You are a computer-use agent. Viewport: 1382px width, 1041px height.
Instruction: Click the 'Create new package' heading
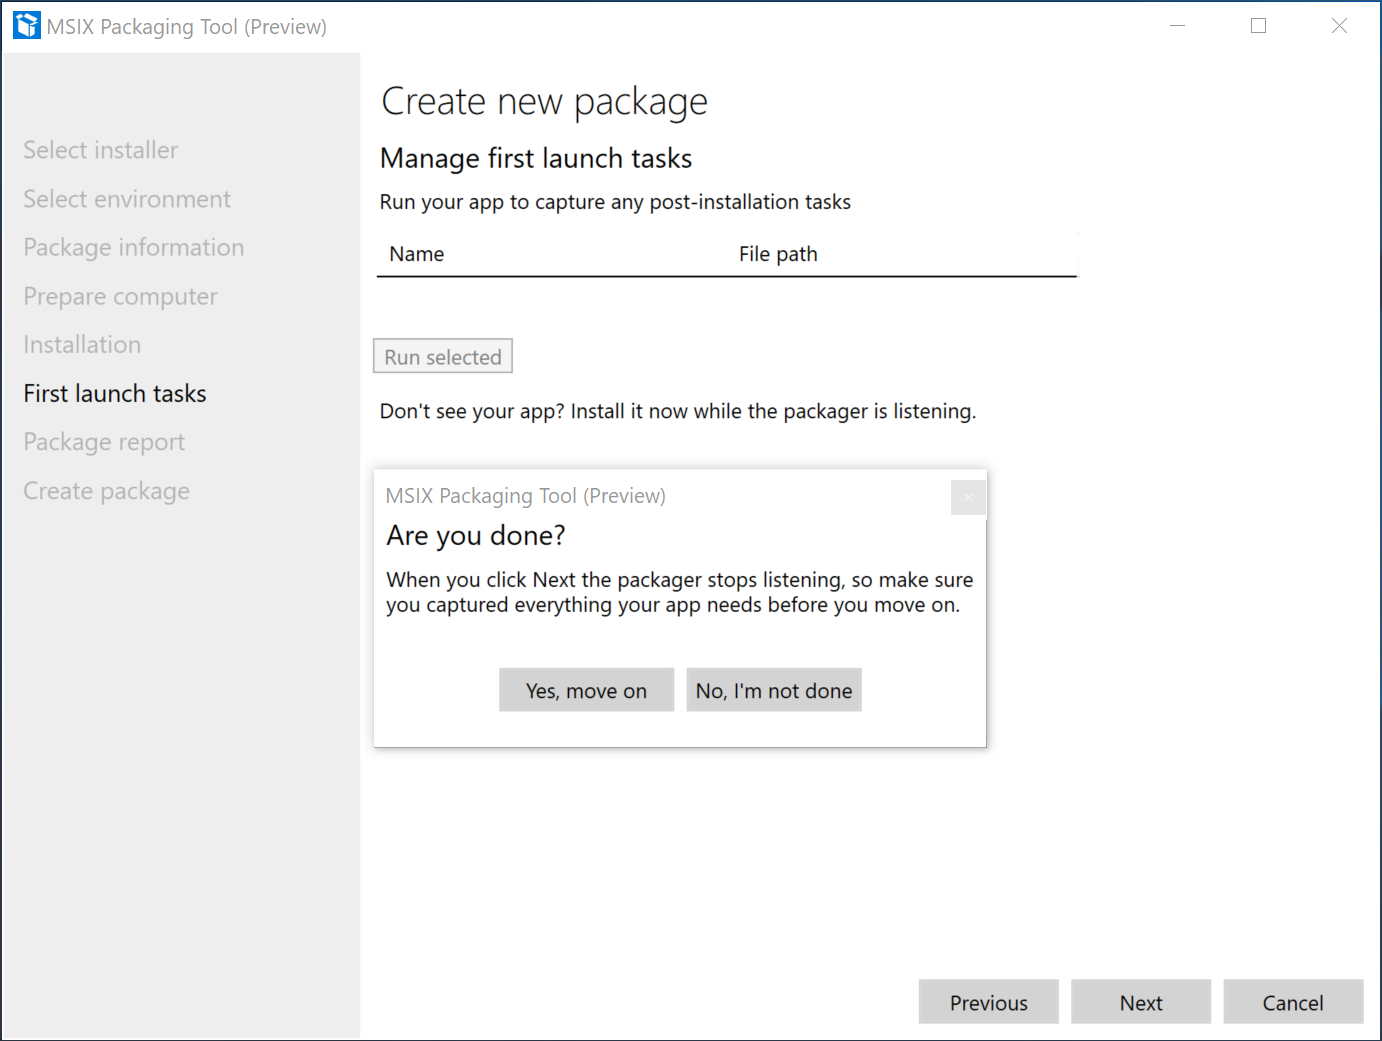[x=544, y=102]
